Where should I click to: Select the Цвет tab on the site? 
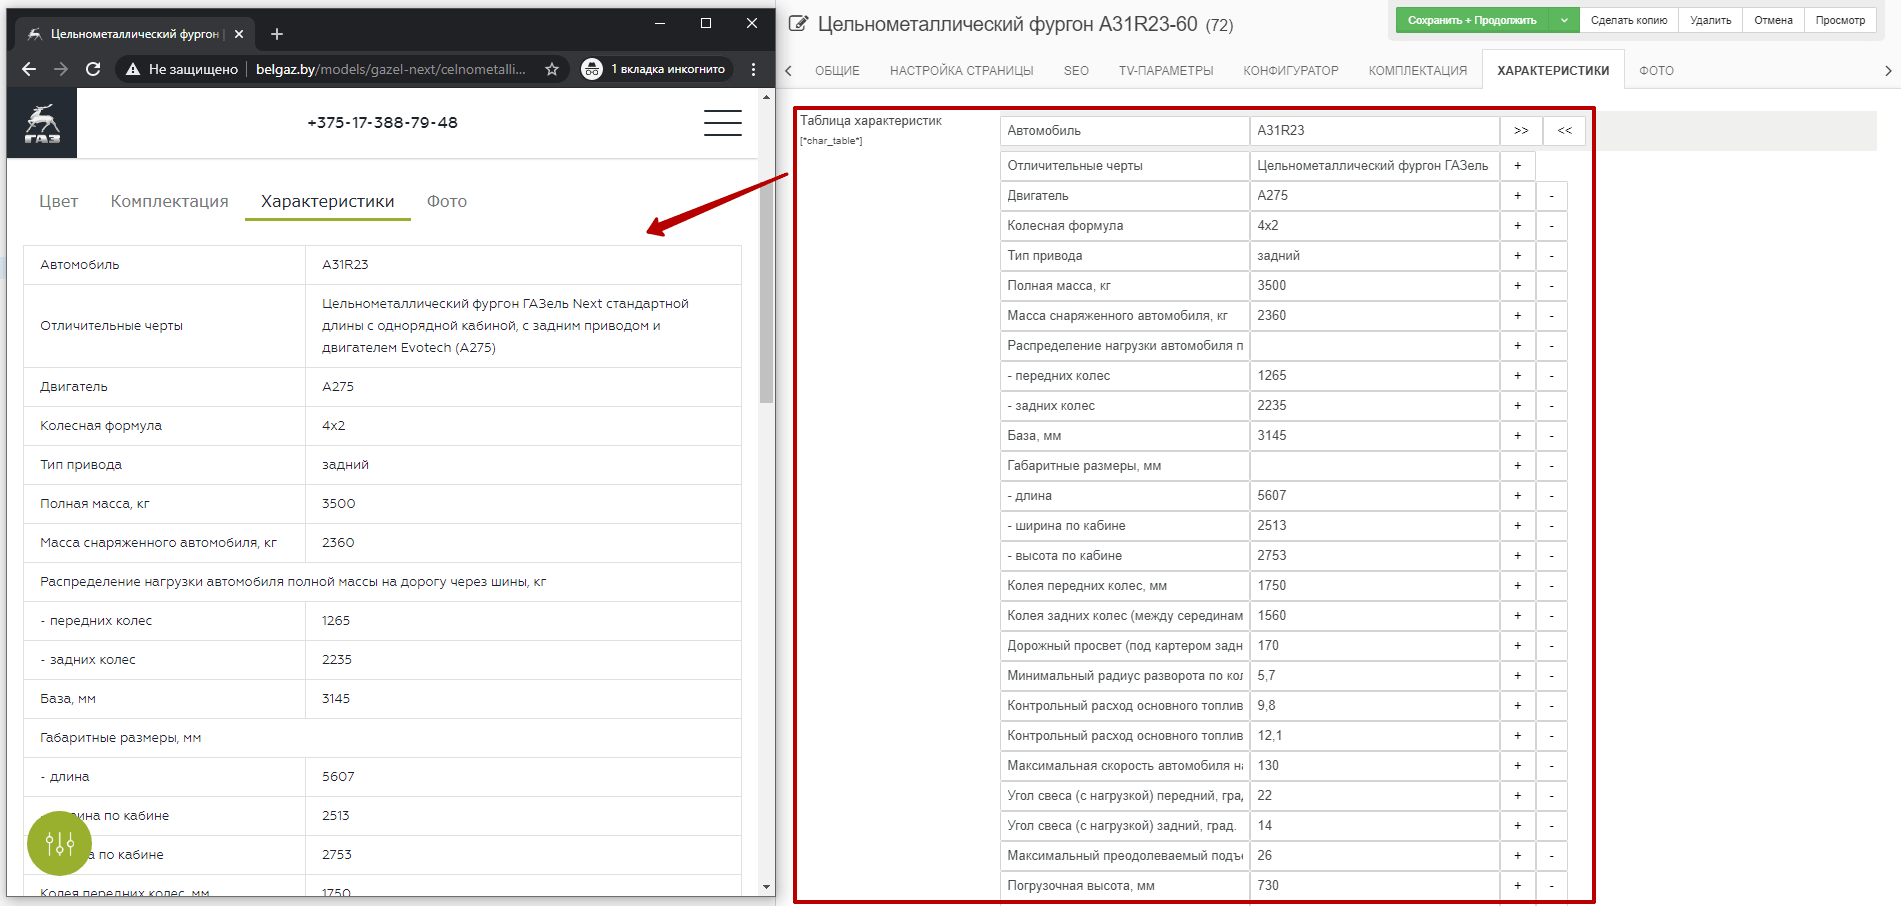(58, 201)
